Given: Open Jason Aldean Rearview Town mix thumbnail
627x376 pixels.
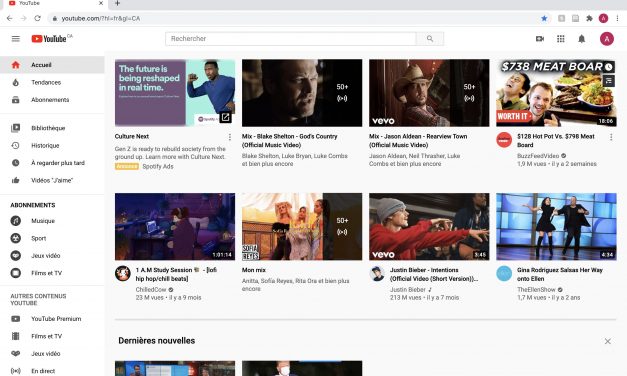Looking at the screenshot, I should tap(429, 93).
